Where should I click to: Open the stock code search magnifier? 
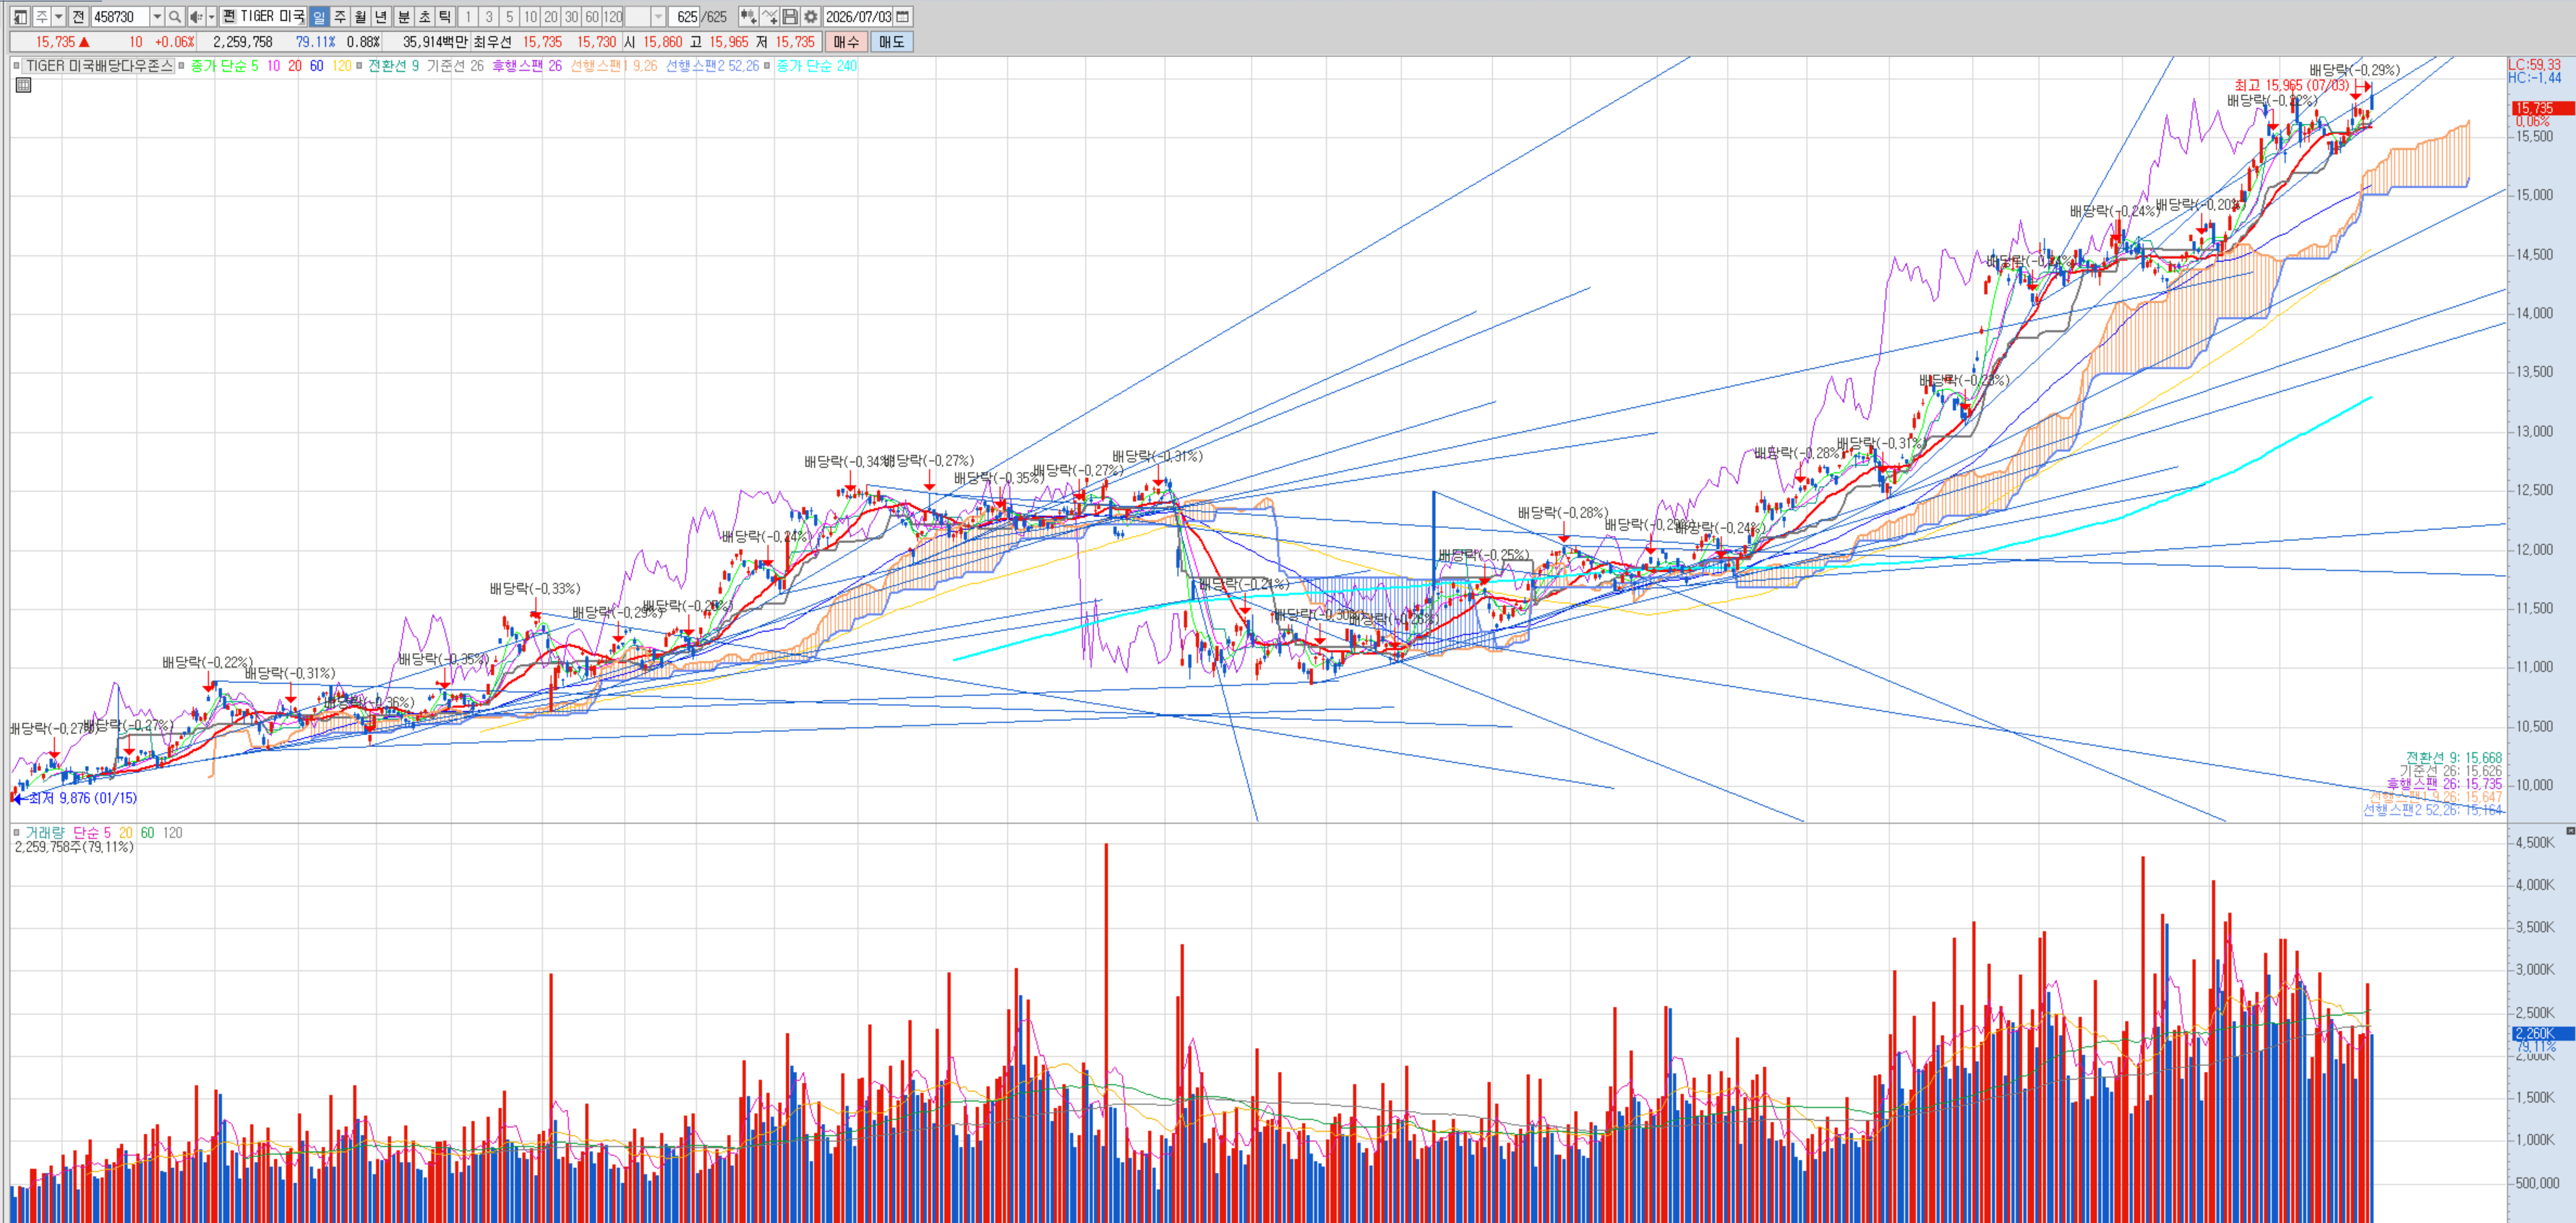[x=175, y=17]
